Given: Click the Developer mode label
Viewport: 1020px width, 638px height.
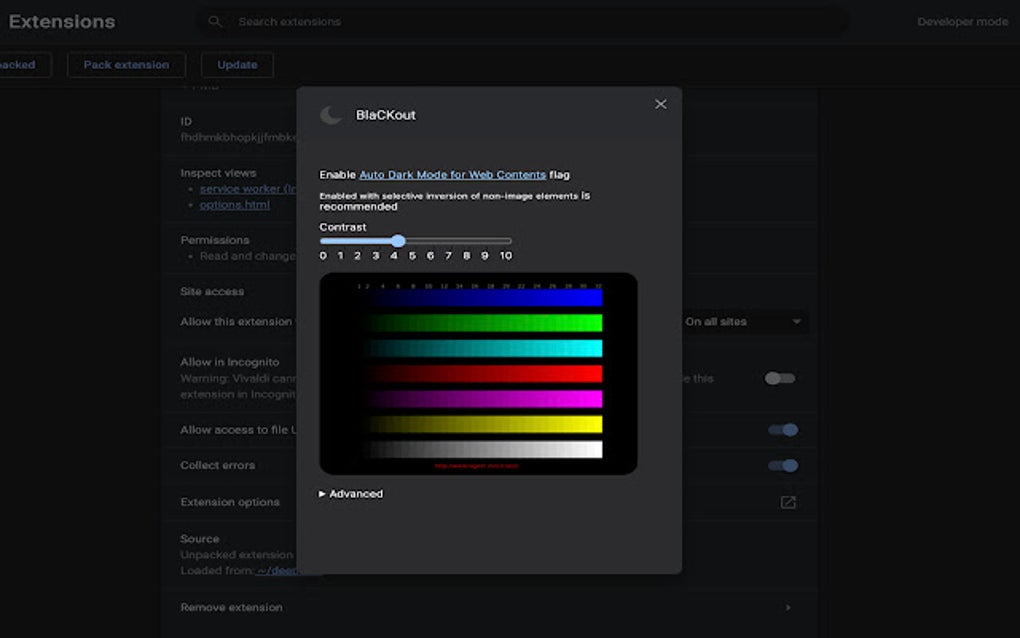Looking at the screenshot, I should click(961, 21).
